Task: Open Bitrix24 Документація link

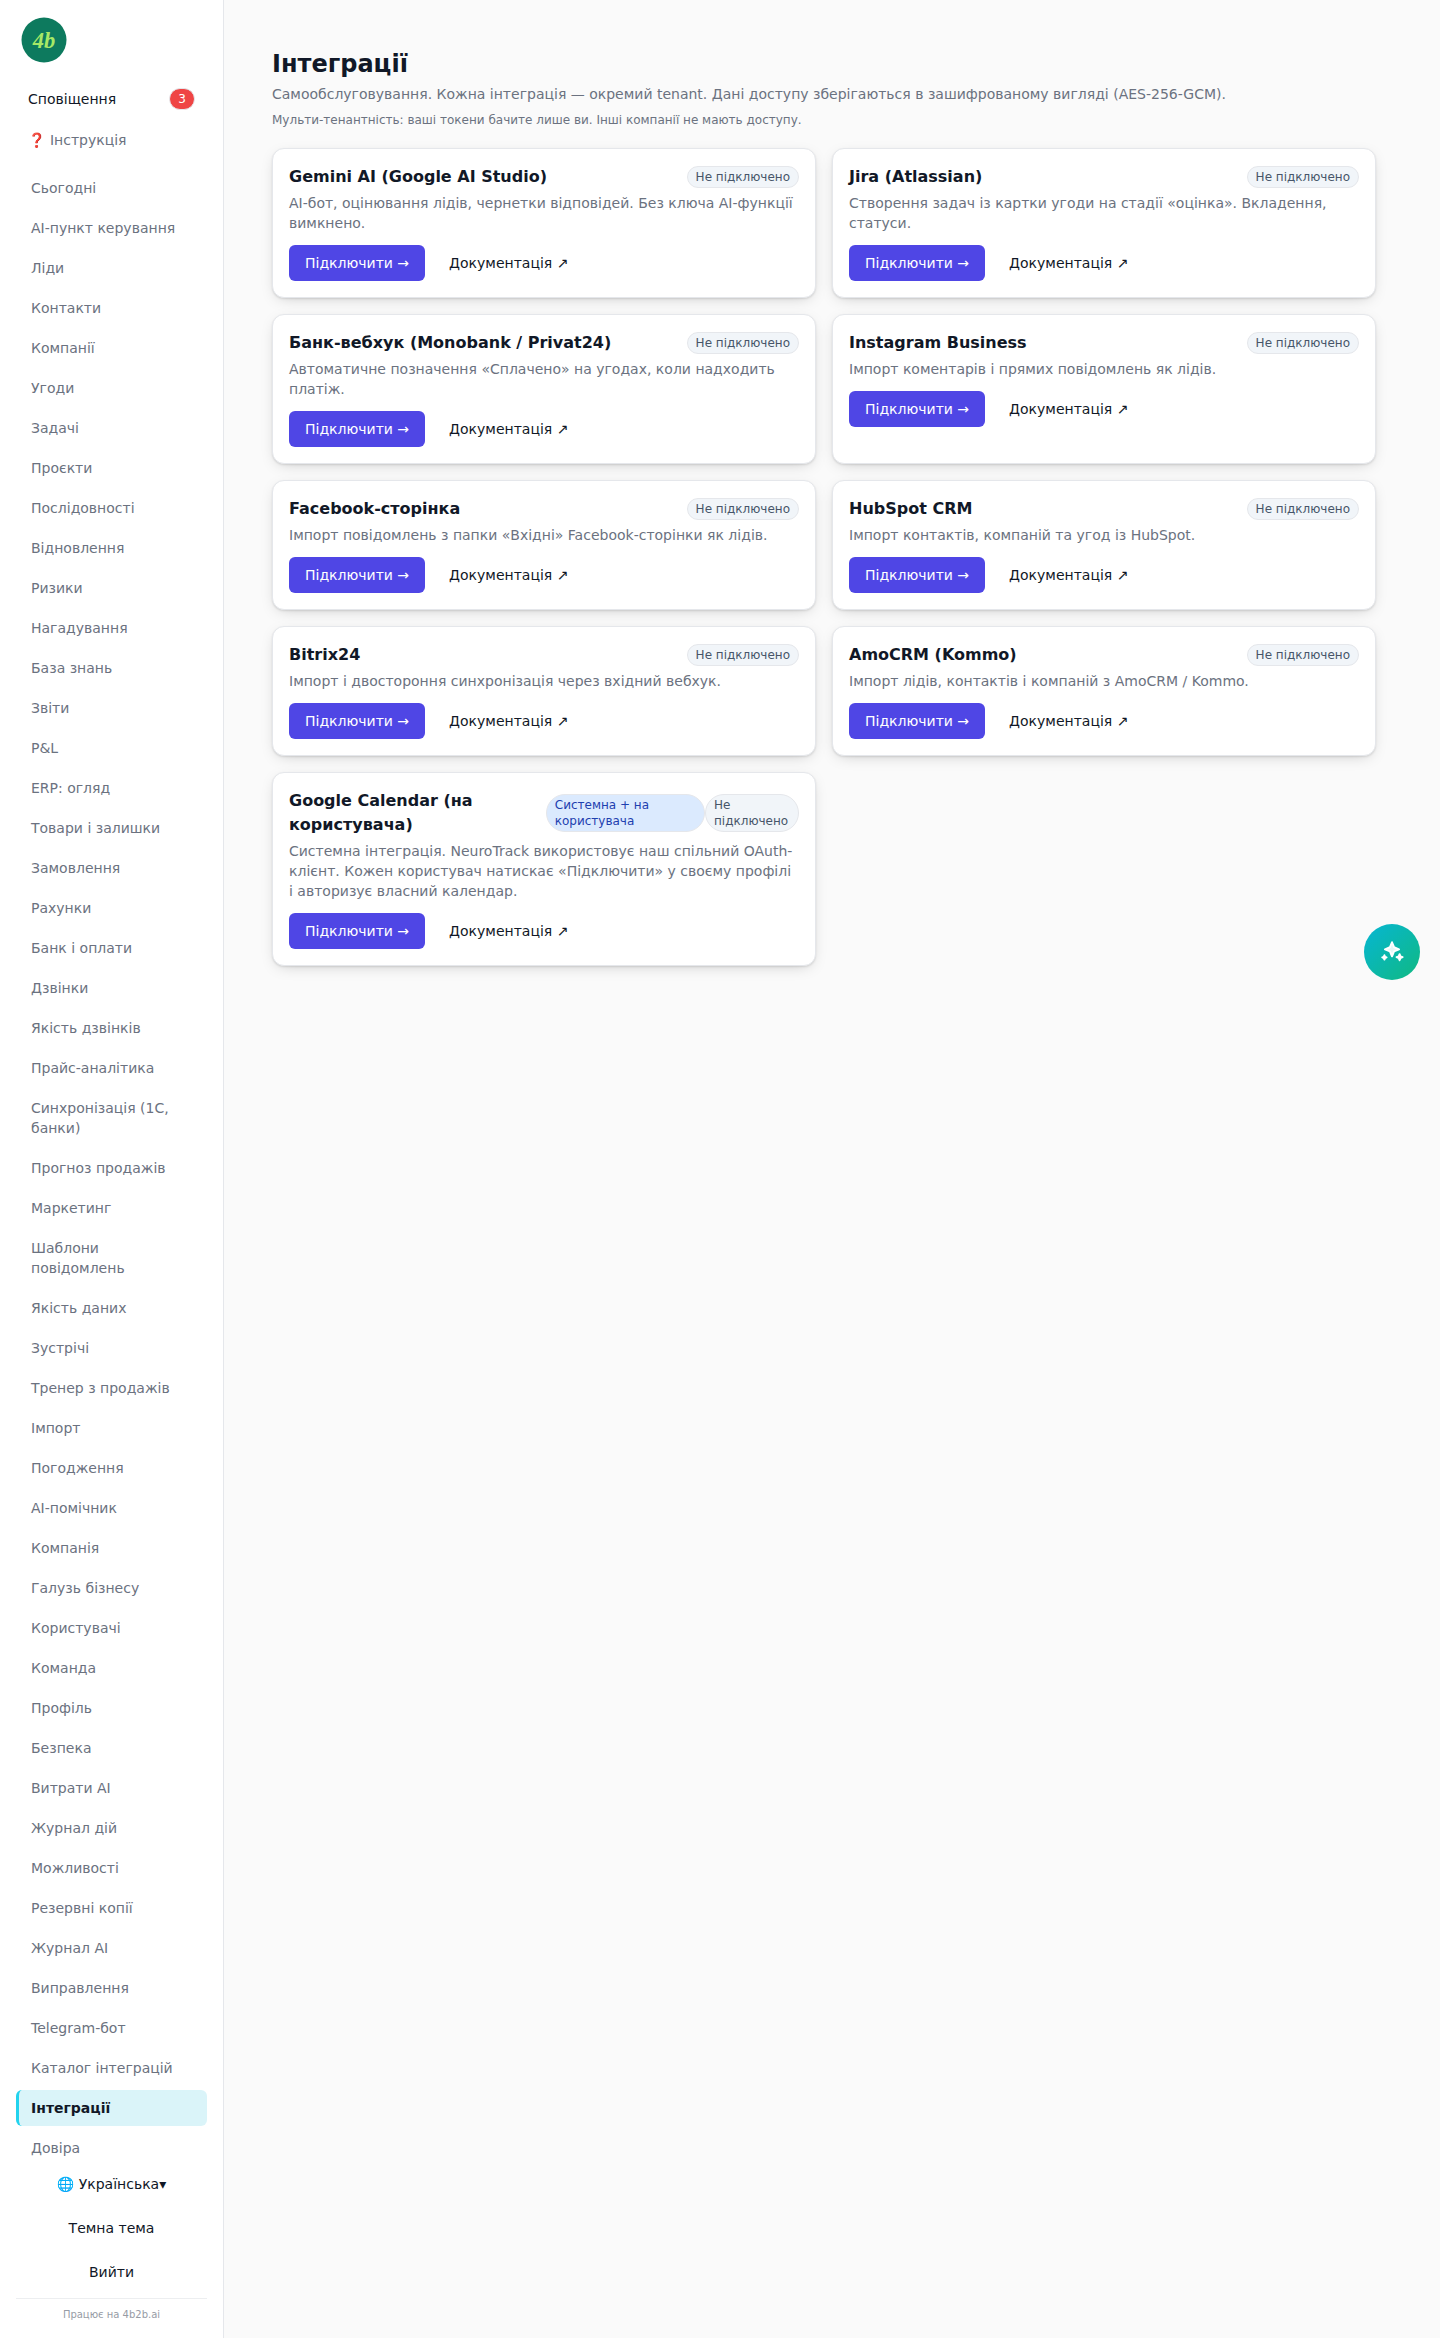Action: pos(509,721)
